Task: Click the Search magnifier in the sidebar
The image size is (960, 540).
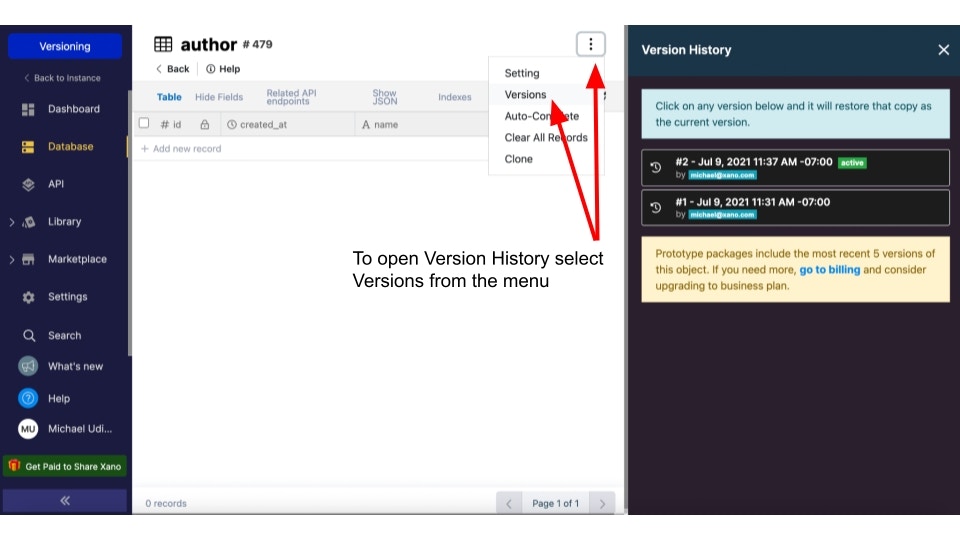Action: tap(28, 336)
